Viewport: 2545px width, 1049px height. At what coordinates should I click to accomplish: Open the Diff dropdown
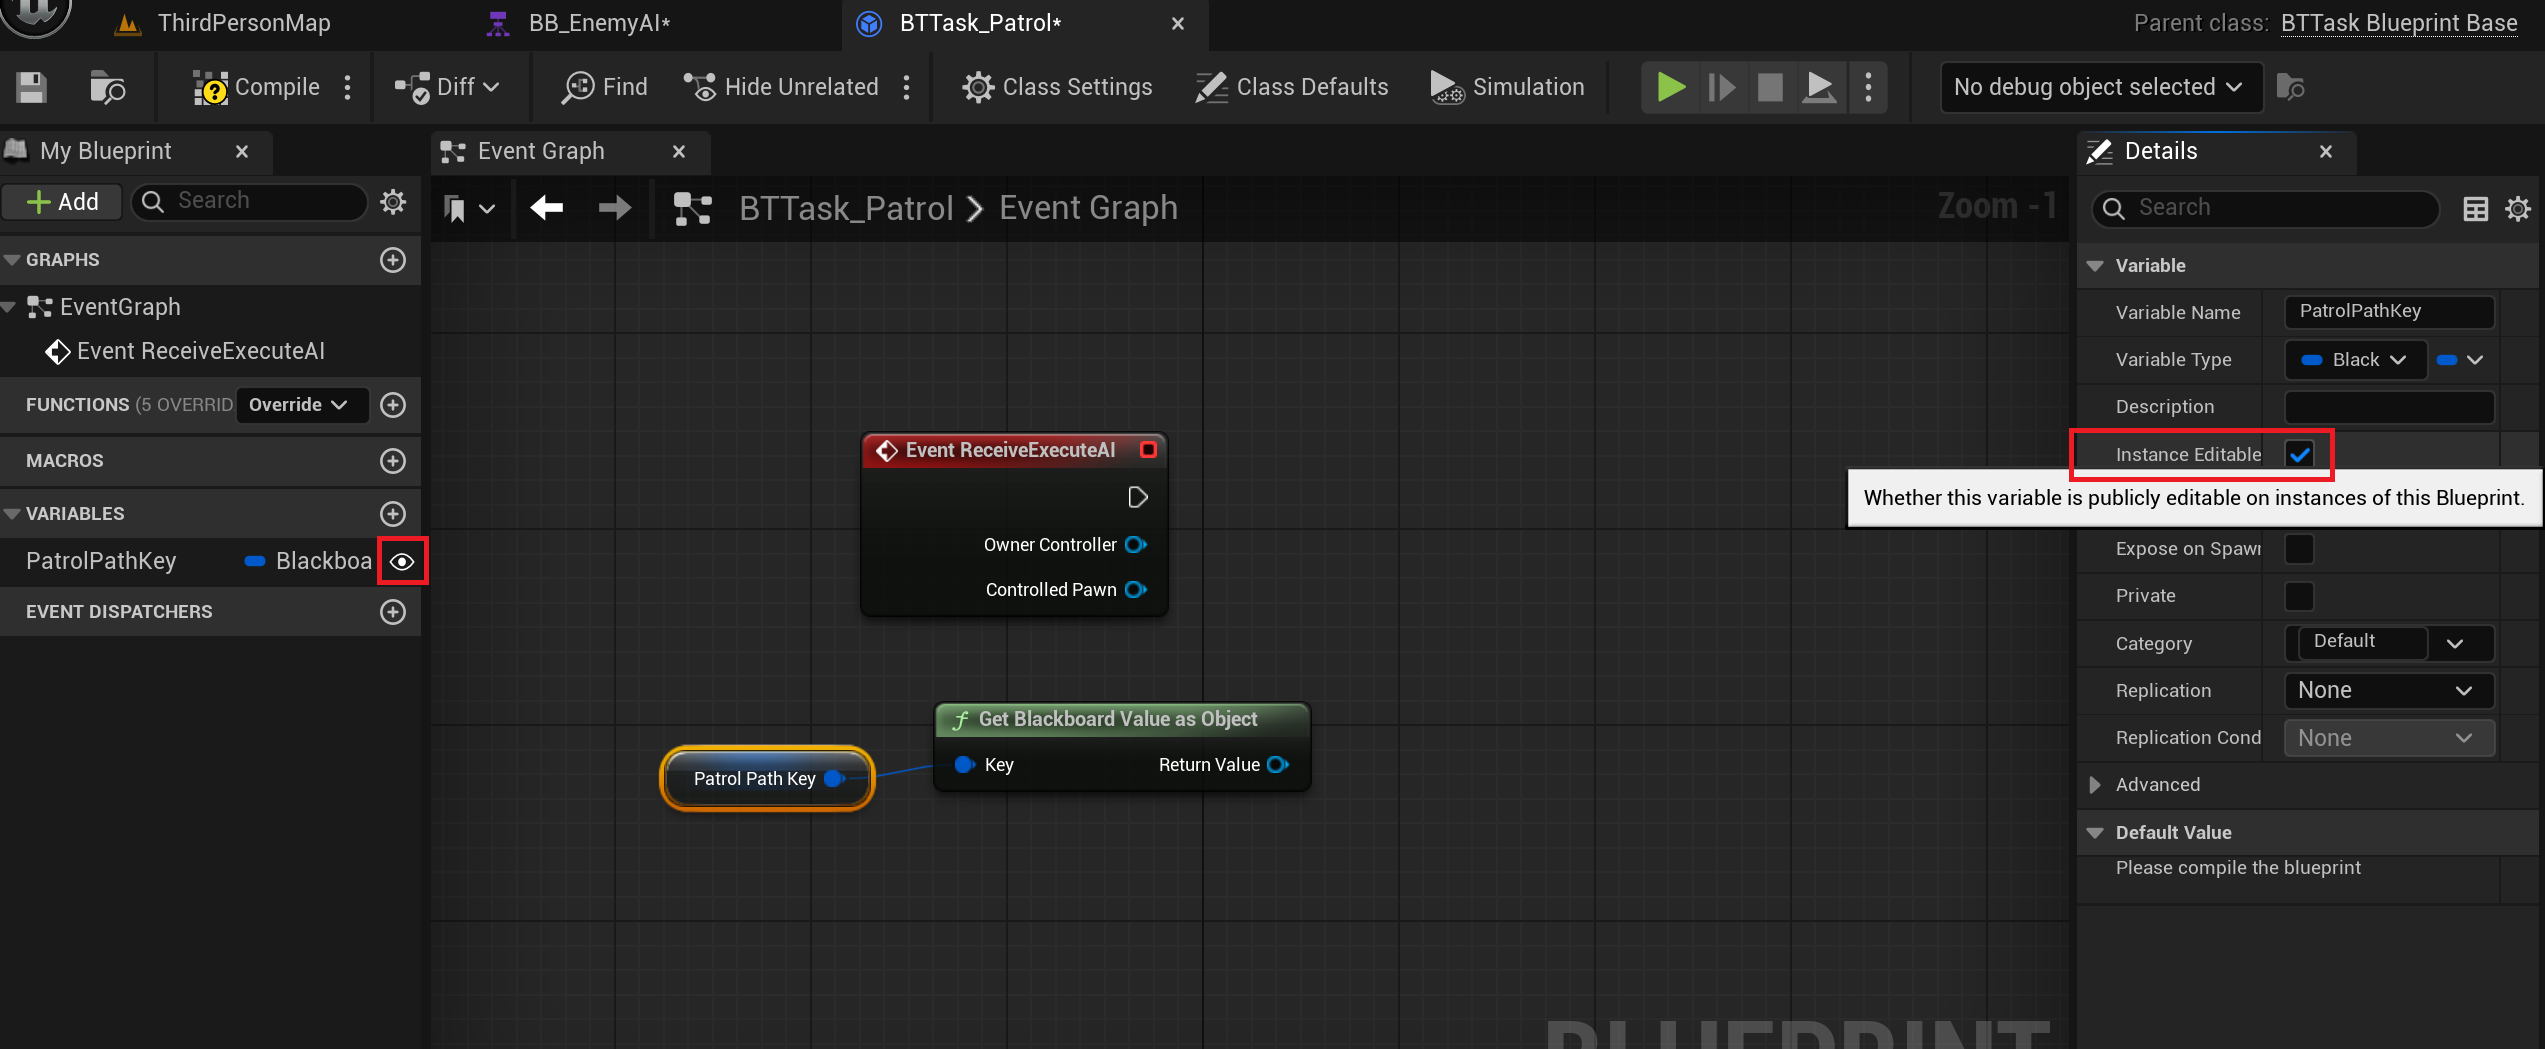447,87
